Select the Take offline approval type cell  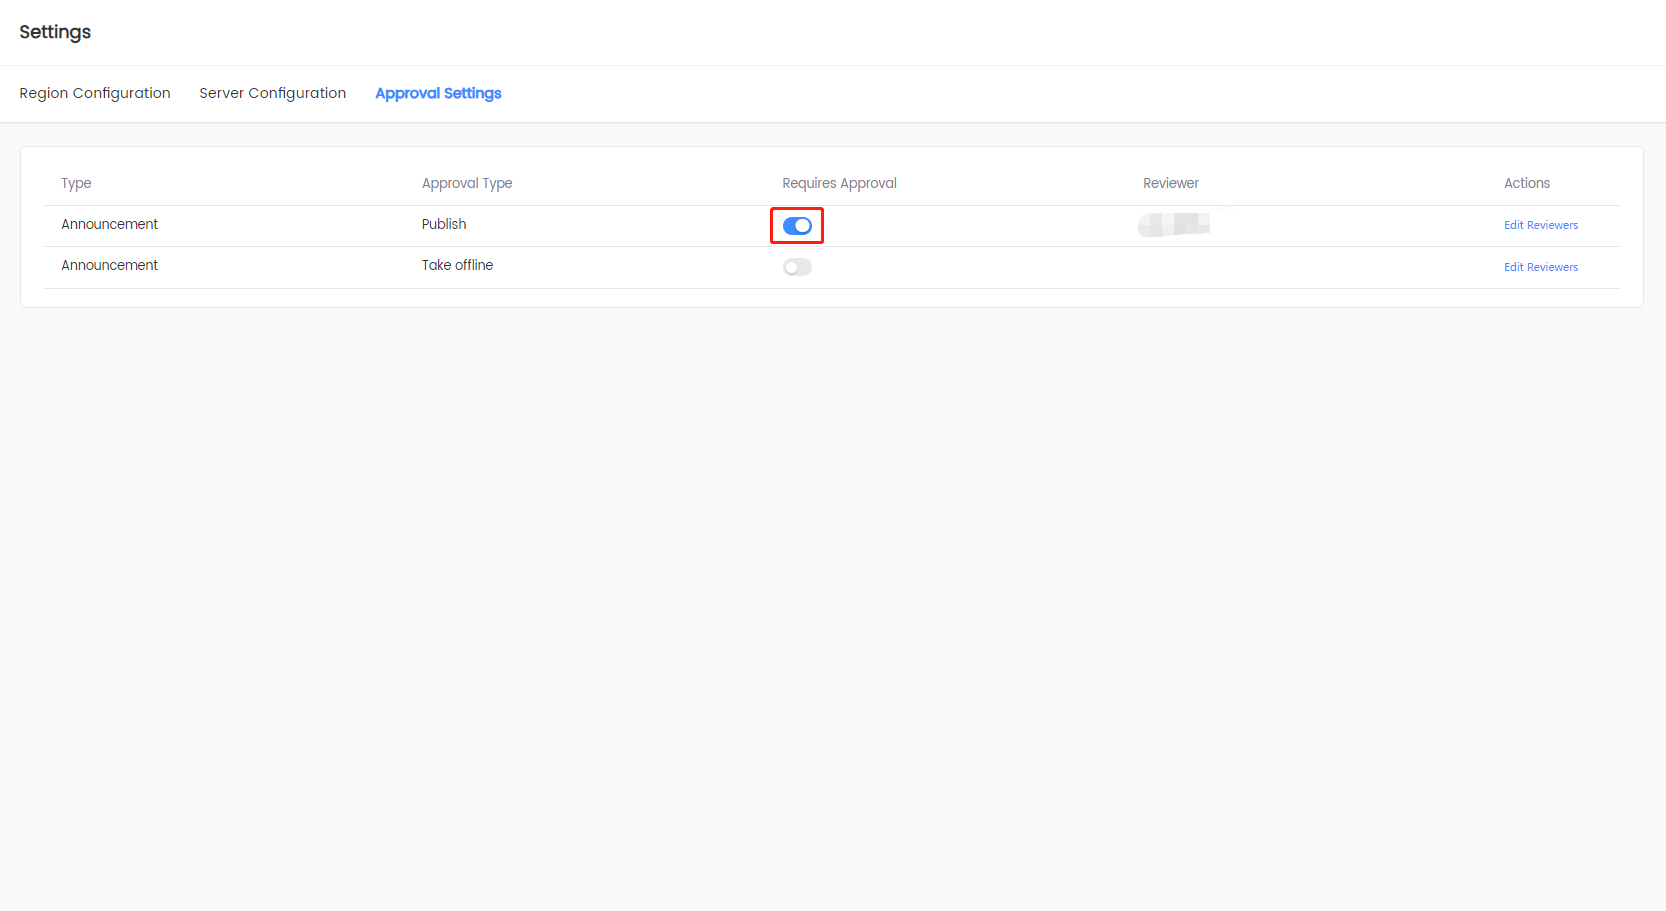(x=457, y=265)
